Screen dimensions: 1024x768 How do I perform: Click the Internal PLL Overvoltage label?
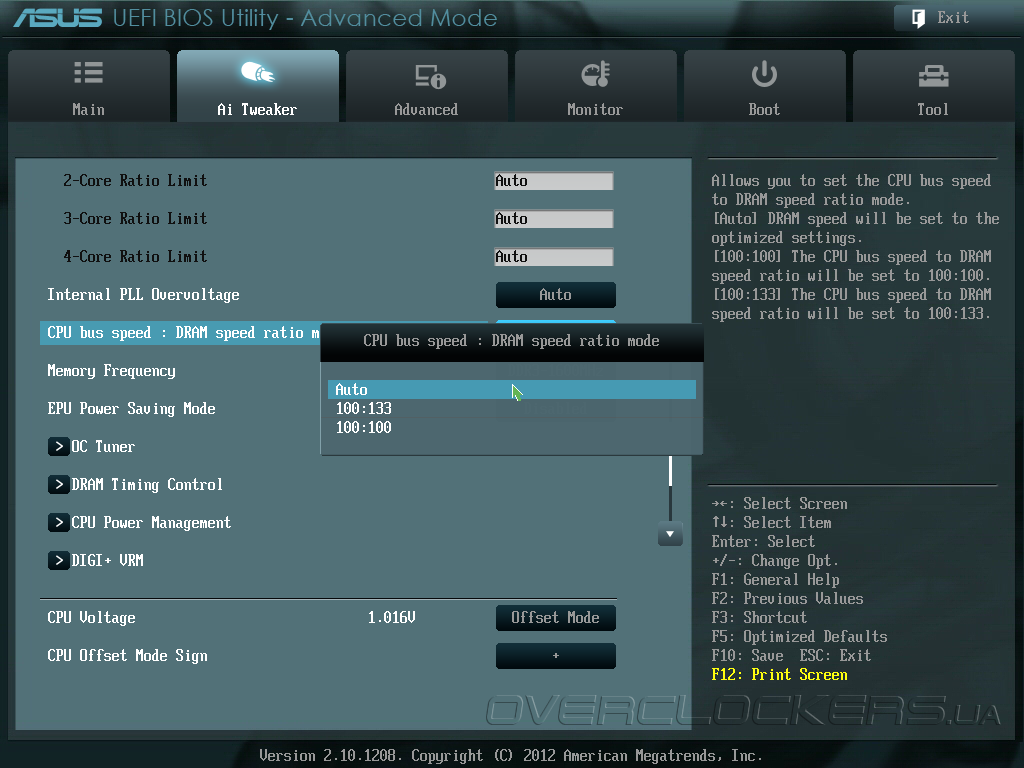tap(143, 295)
